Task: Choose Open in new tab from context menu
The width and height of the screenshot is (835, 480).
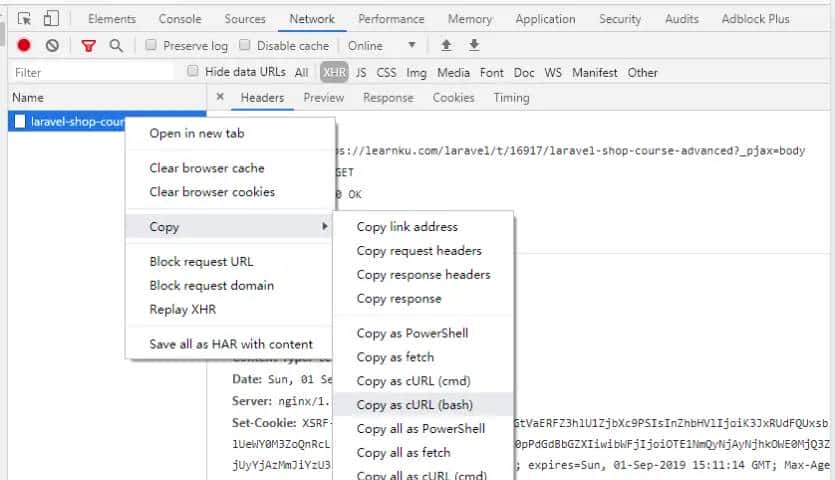Action: pyautogui.click(x=230, y=134)
